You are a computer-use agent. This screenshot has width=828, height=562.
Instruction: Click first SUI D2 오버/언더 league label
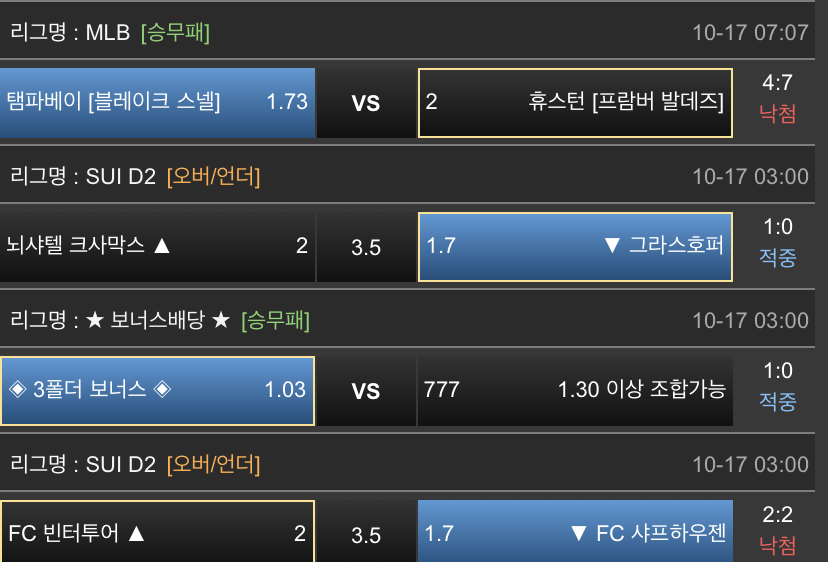[135, 177]
